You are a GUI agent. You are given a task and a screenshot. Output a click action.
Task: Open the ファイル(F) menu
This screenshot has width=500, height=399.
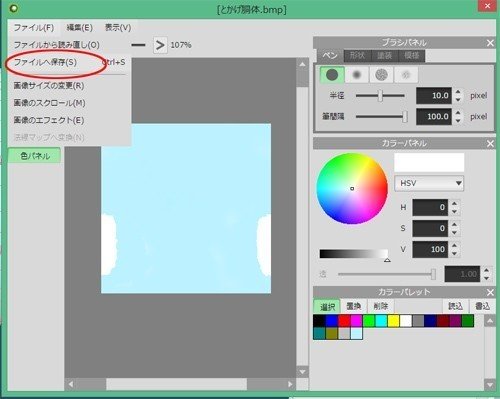[34, 28]
